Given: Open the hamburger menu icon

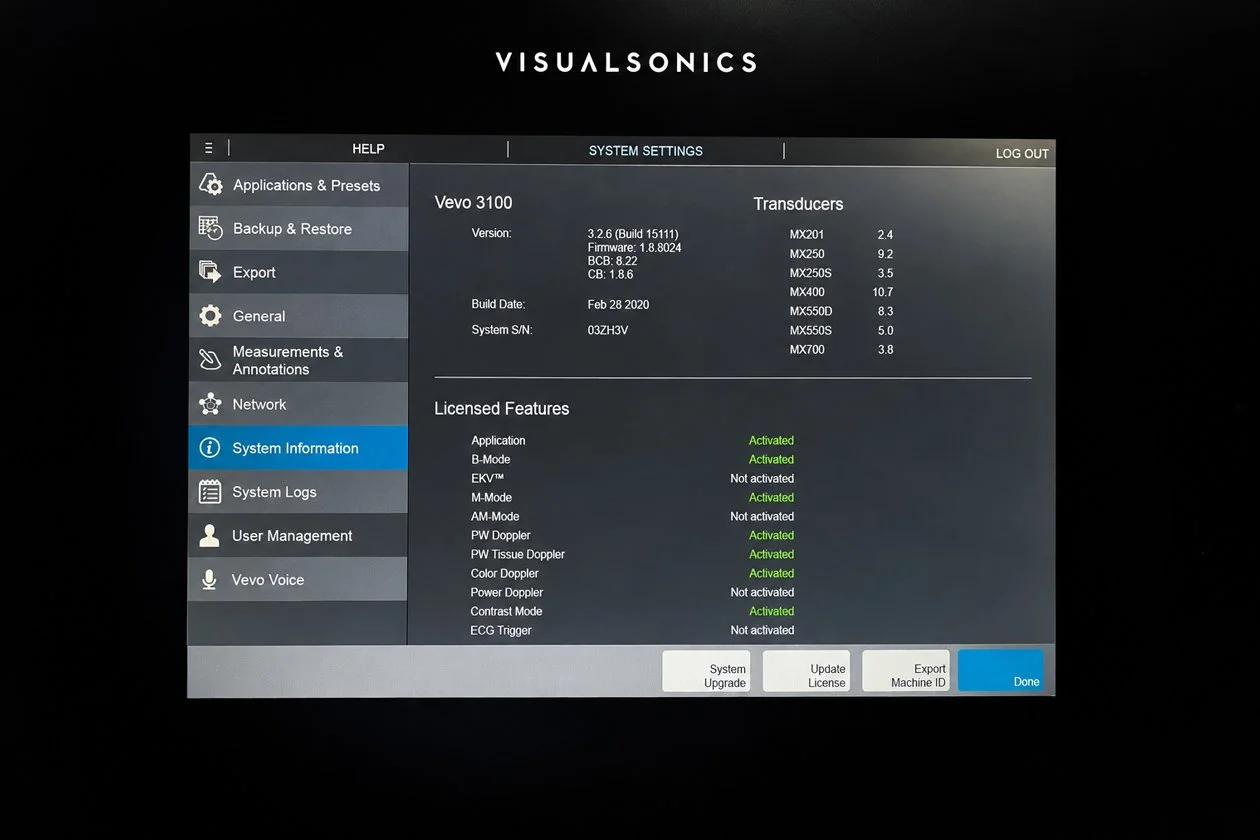Looking at the screenshot, I should point(208,148).
